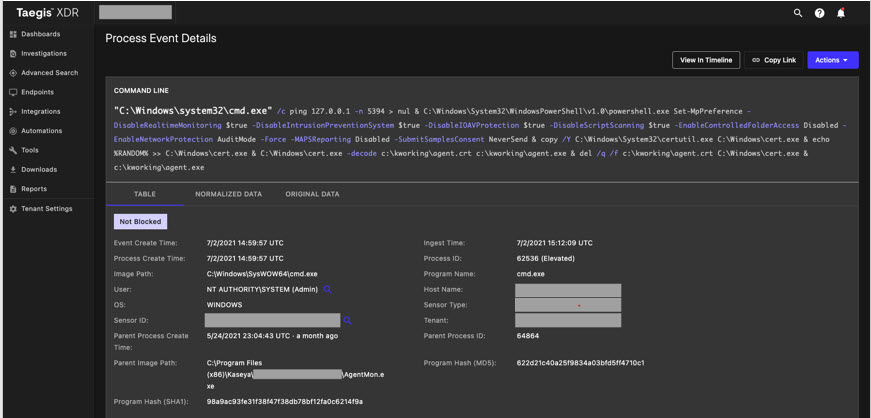Image resolution: width=871 pixels, height=418 pixels.
Task: Open notifications using the bell icon
Action: click(x=841, y=13)
